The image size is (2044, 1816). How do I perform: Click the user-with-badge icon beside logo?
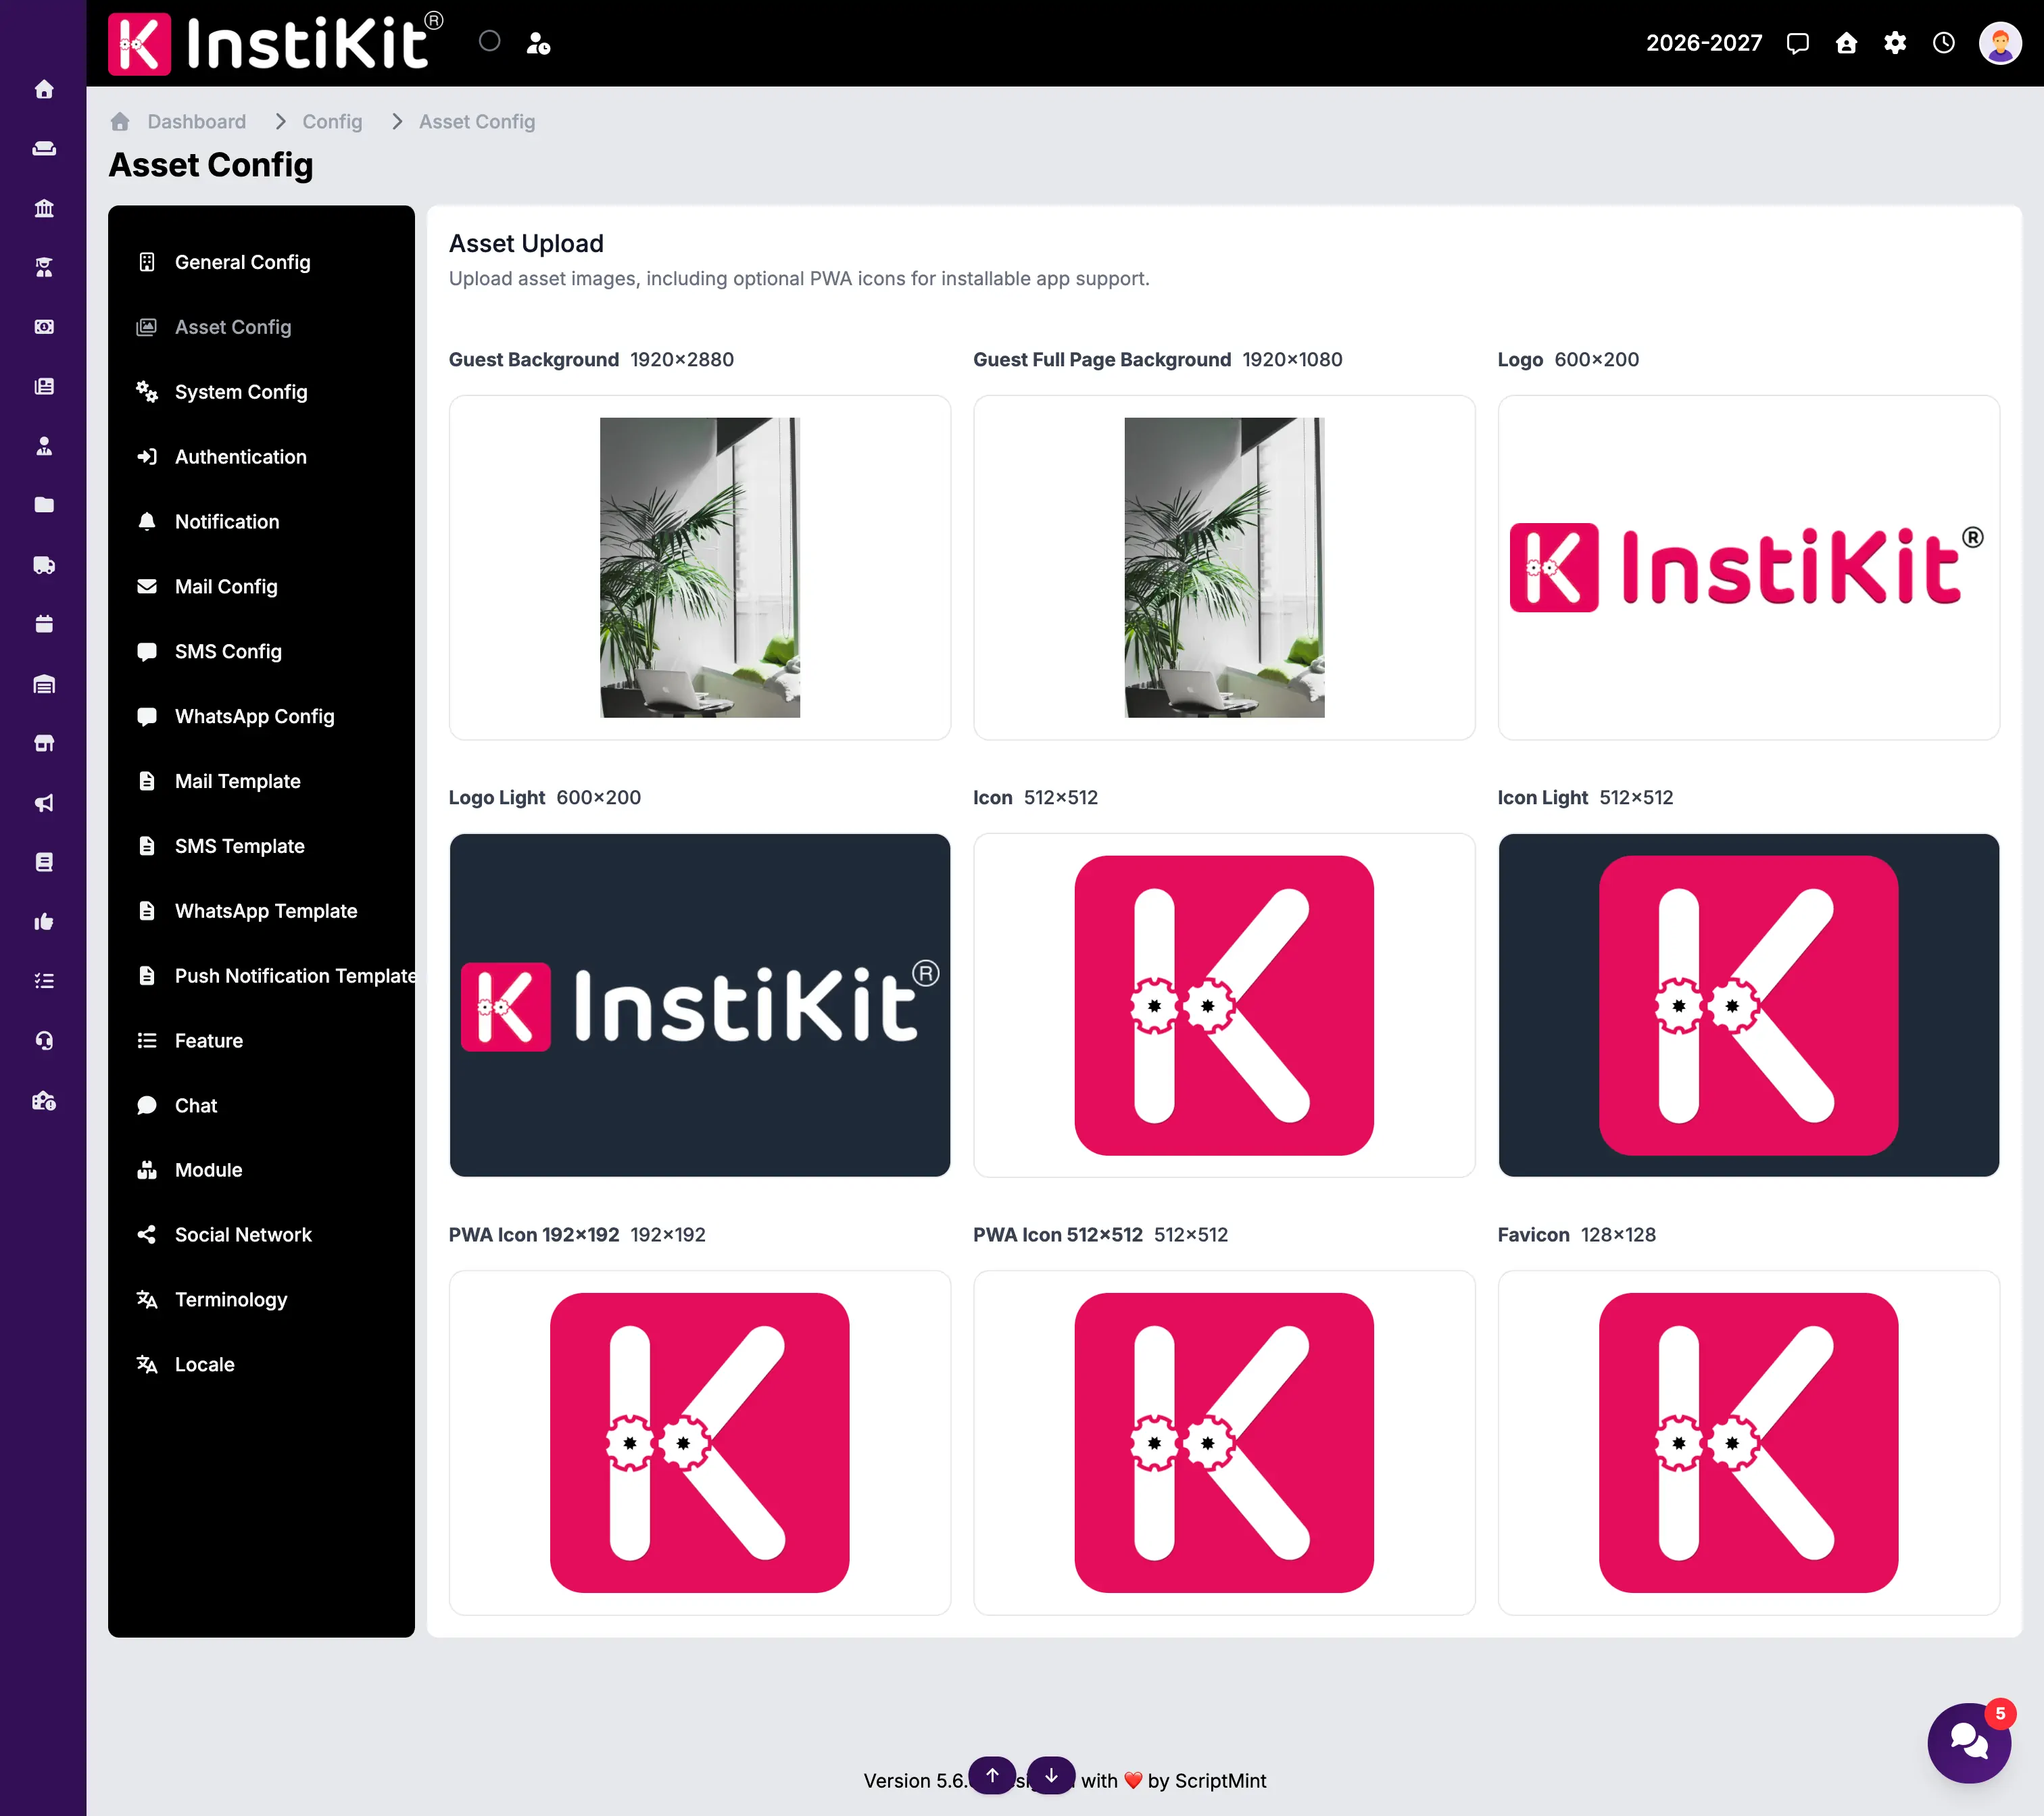(x=538, y=43)
